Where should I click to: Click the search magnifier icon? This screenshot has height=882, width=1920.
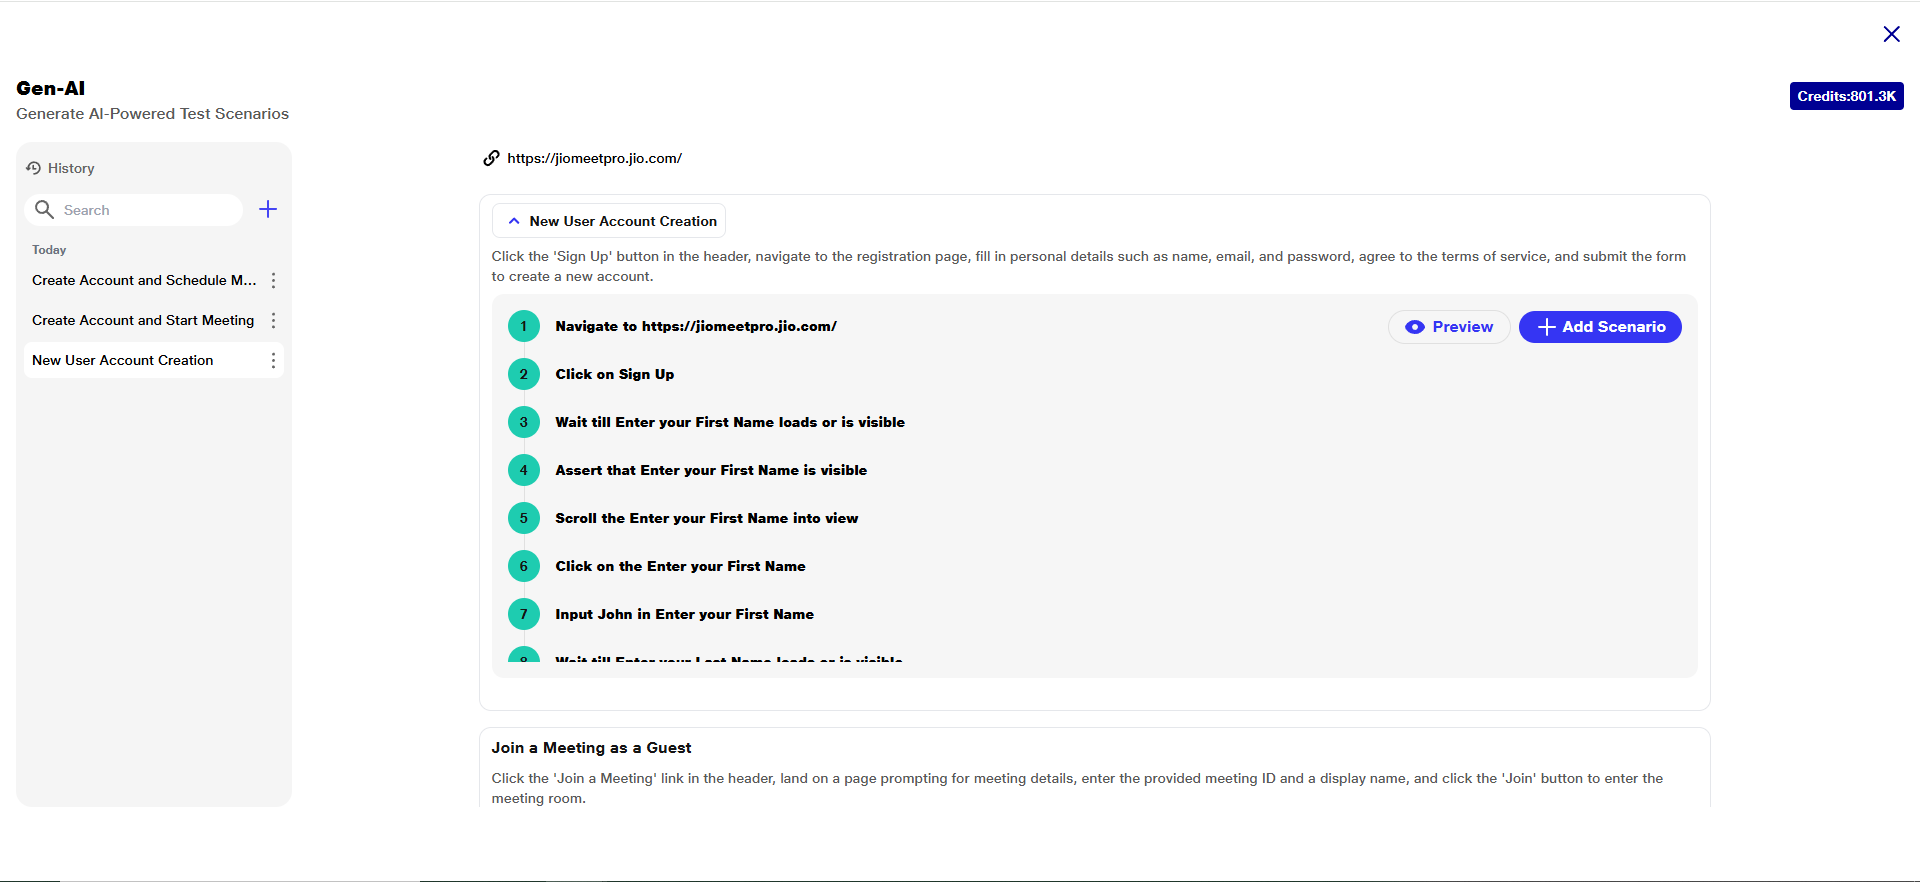(44, 209)
